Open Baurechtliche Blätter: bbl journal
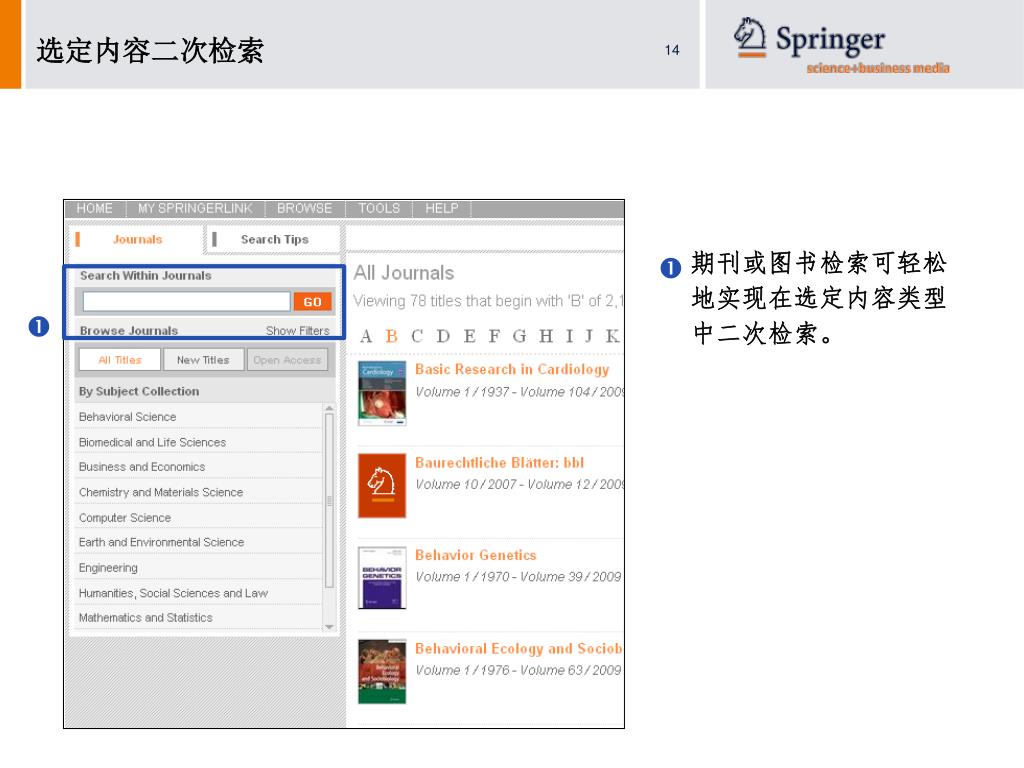Image resolution: width=1024 pixels, height=768 pixels. tap(500, 463)
